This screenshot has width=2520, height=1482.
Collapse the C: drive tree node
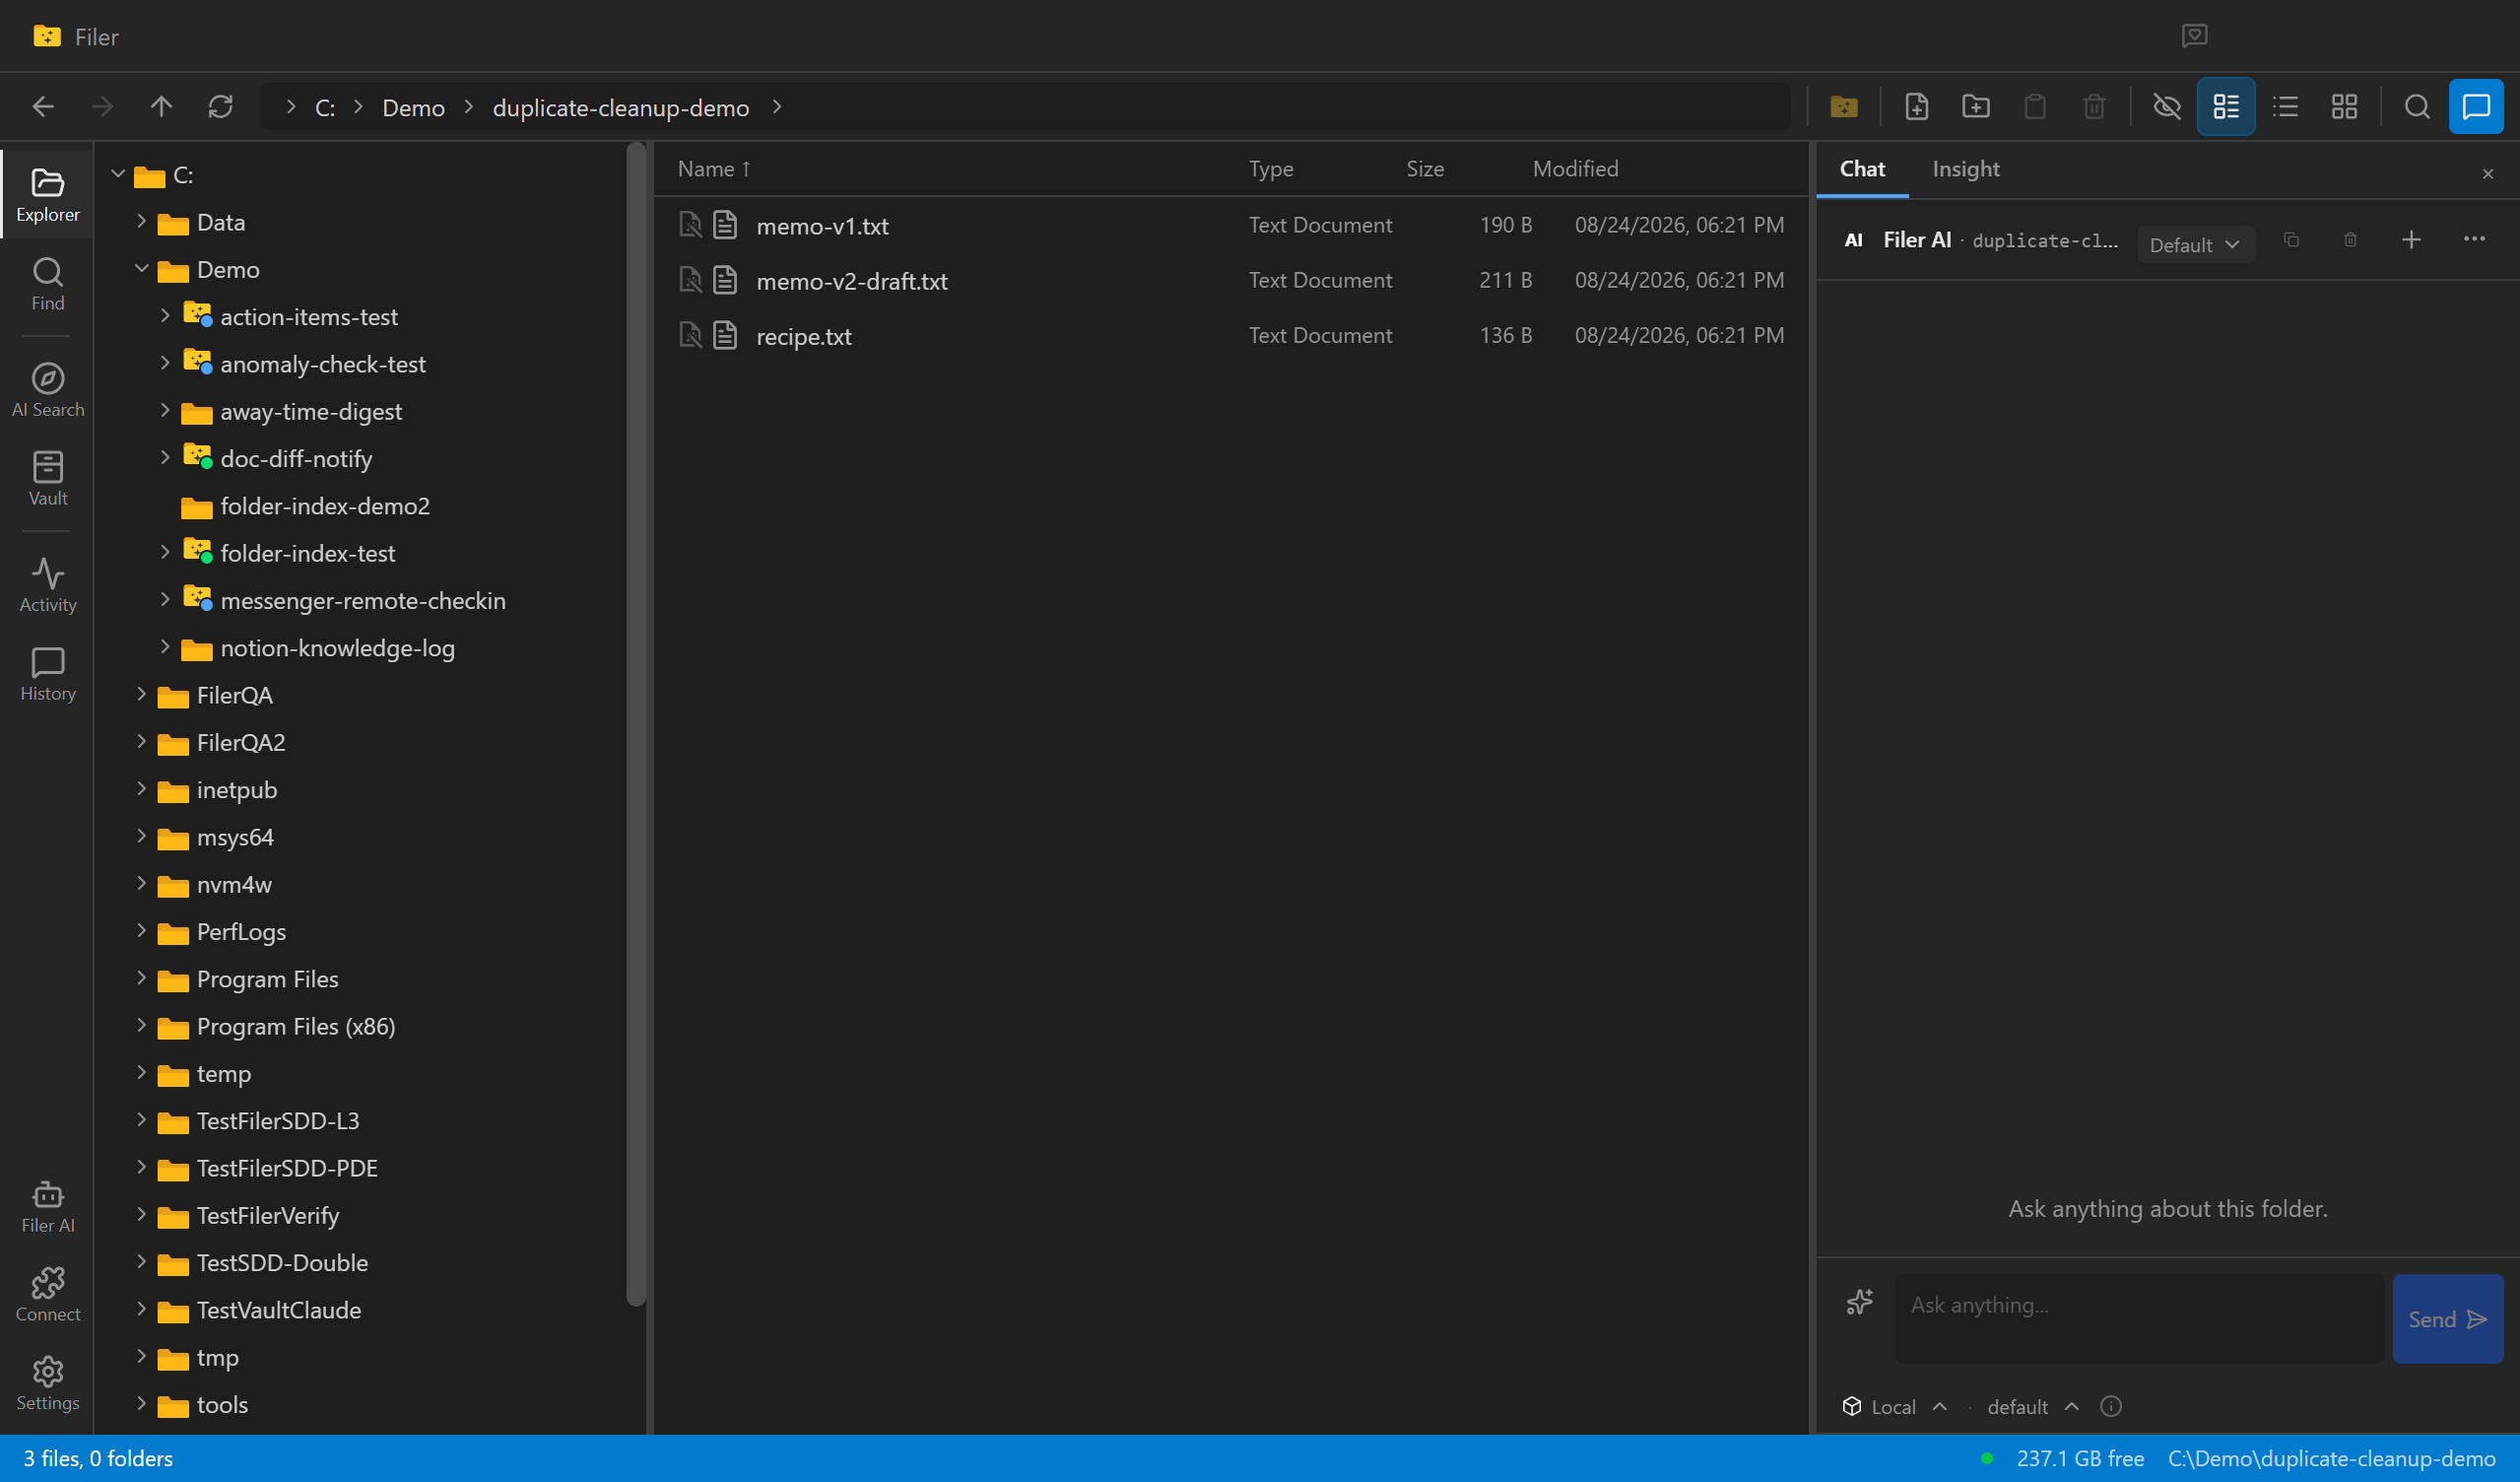(118, 174)
